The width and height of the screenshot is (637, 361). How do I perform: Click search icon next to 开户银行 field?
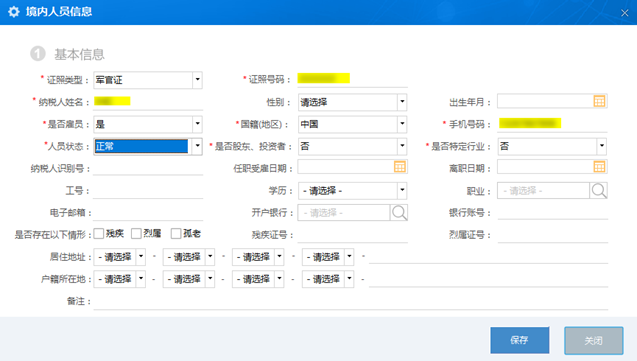(399, 212)
